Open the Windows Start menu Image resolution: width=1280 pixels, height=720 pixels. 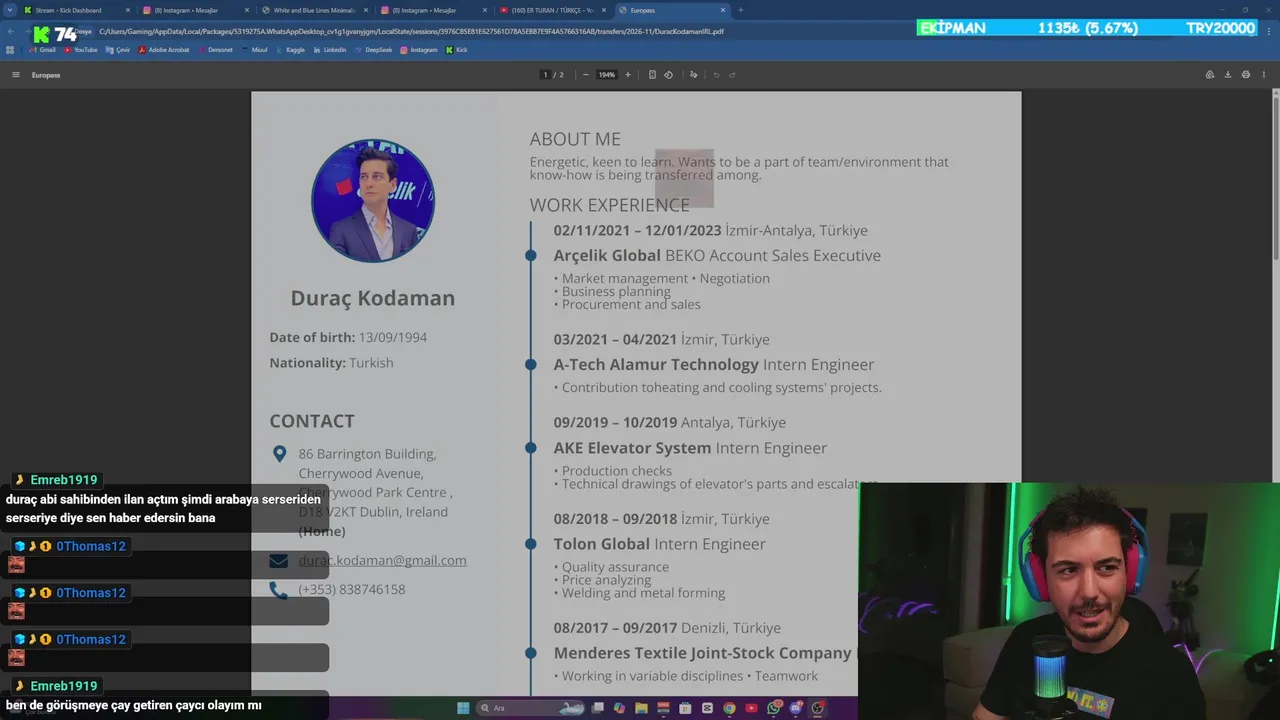(463, 708)
